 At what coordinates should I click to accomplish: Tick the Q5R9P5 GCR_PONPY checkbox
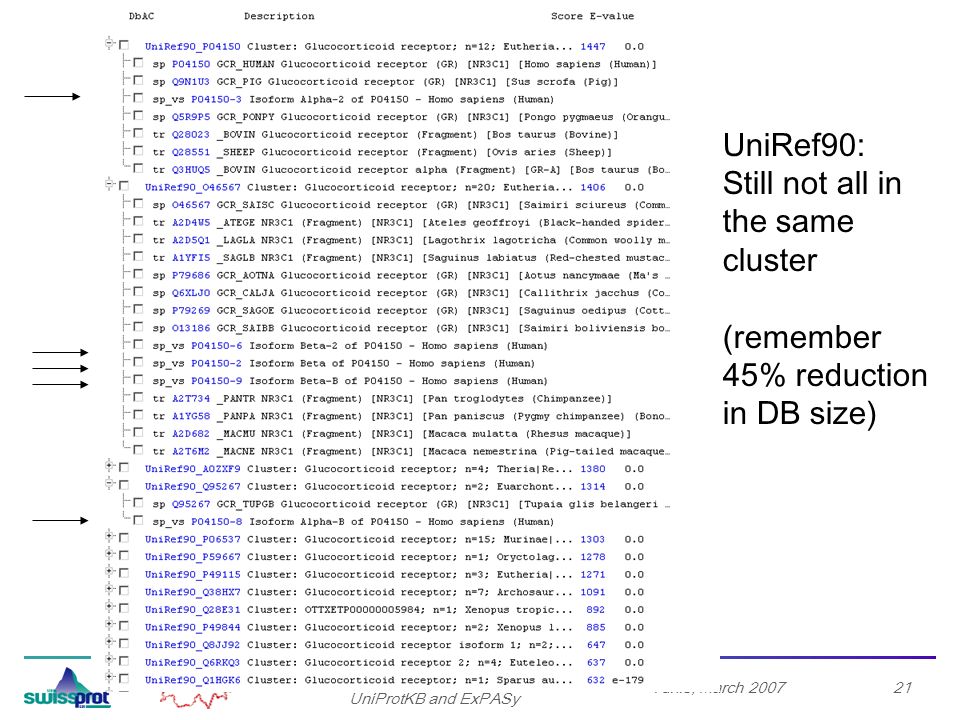coord(138,115)
